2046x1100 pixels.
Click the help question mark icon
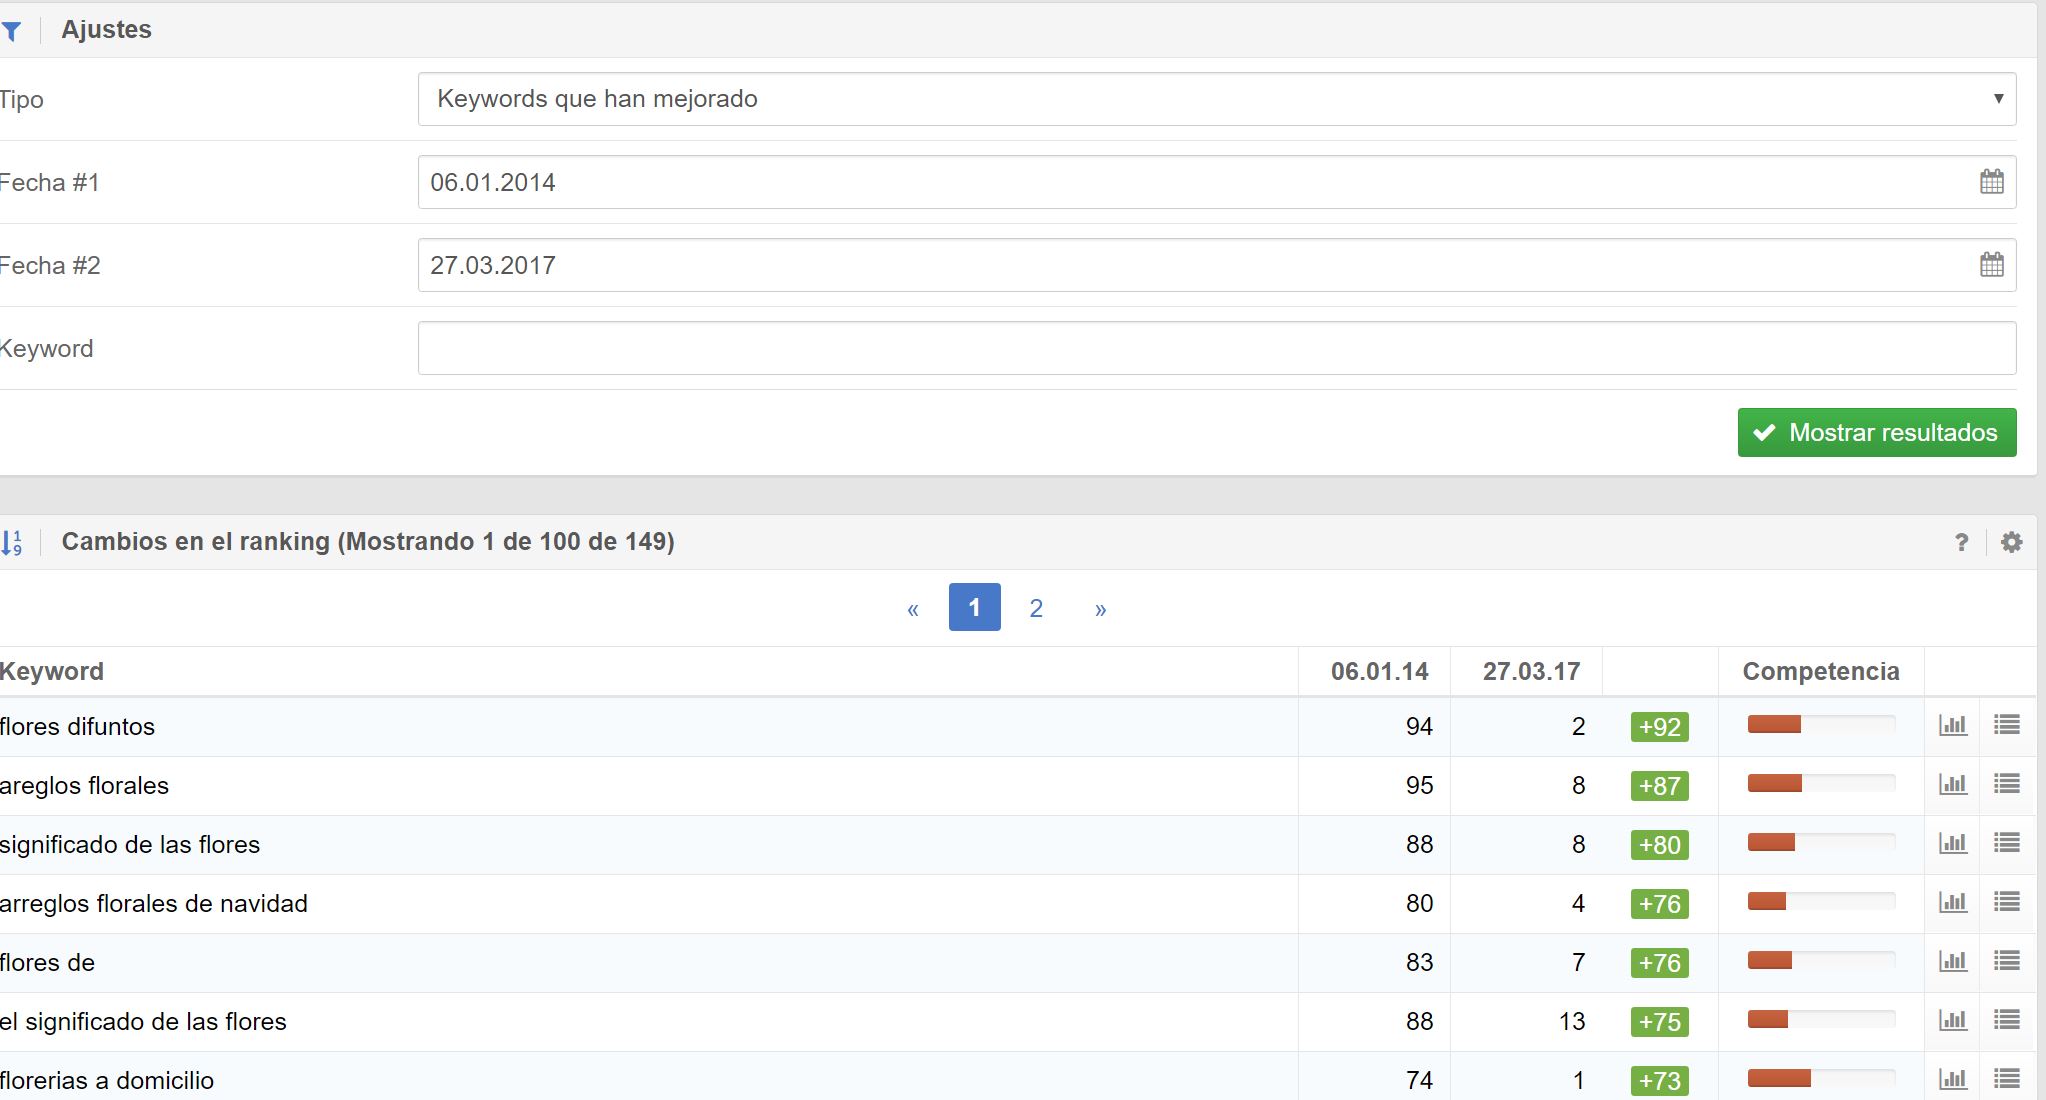(x=1961, y=542)
